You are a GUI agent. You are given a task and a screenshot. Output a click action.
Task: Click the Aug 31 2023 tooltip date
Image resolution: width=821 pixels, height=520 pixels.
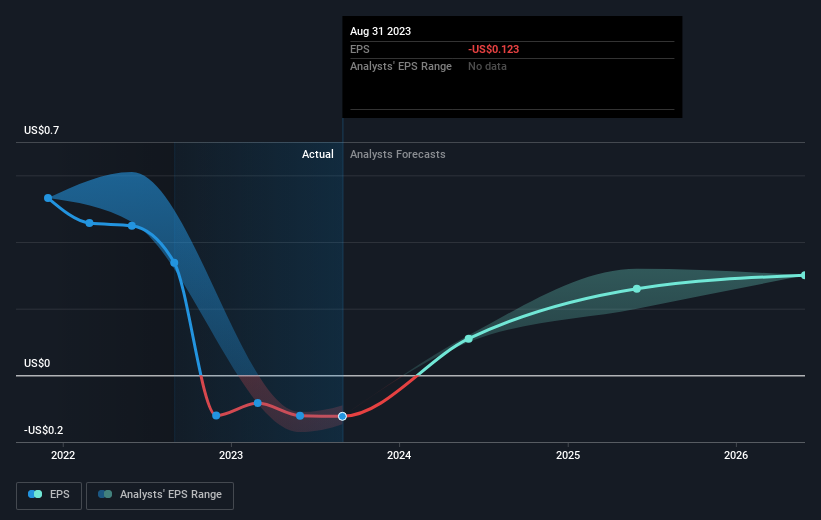click(x=380, y=31)
